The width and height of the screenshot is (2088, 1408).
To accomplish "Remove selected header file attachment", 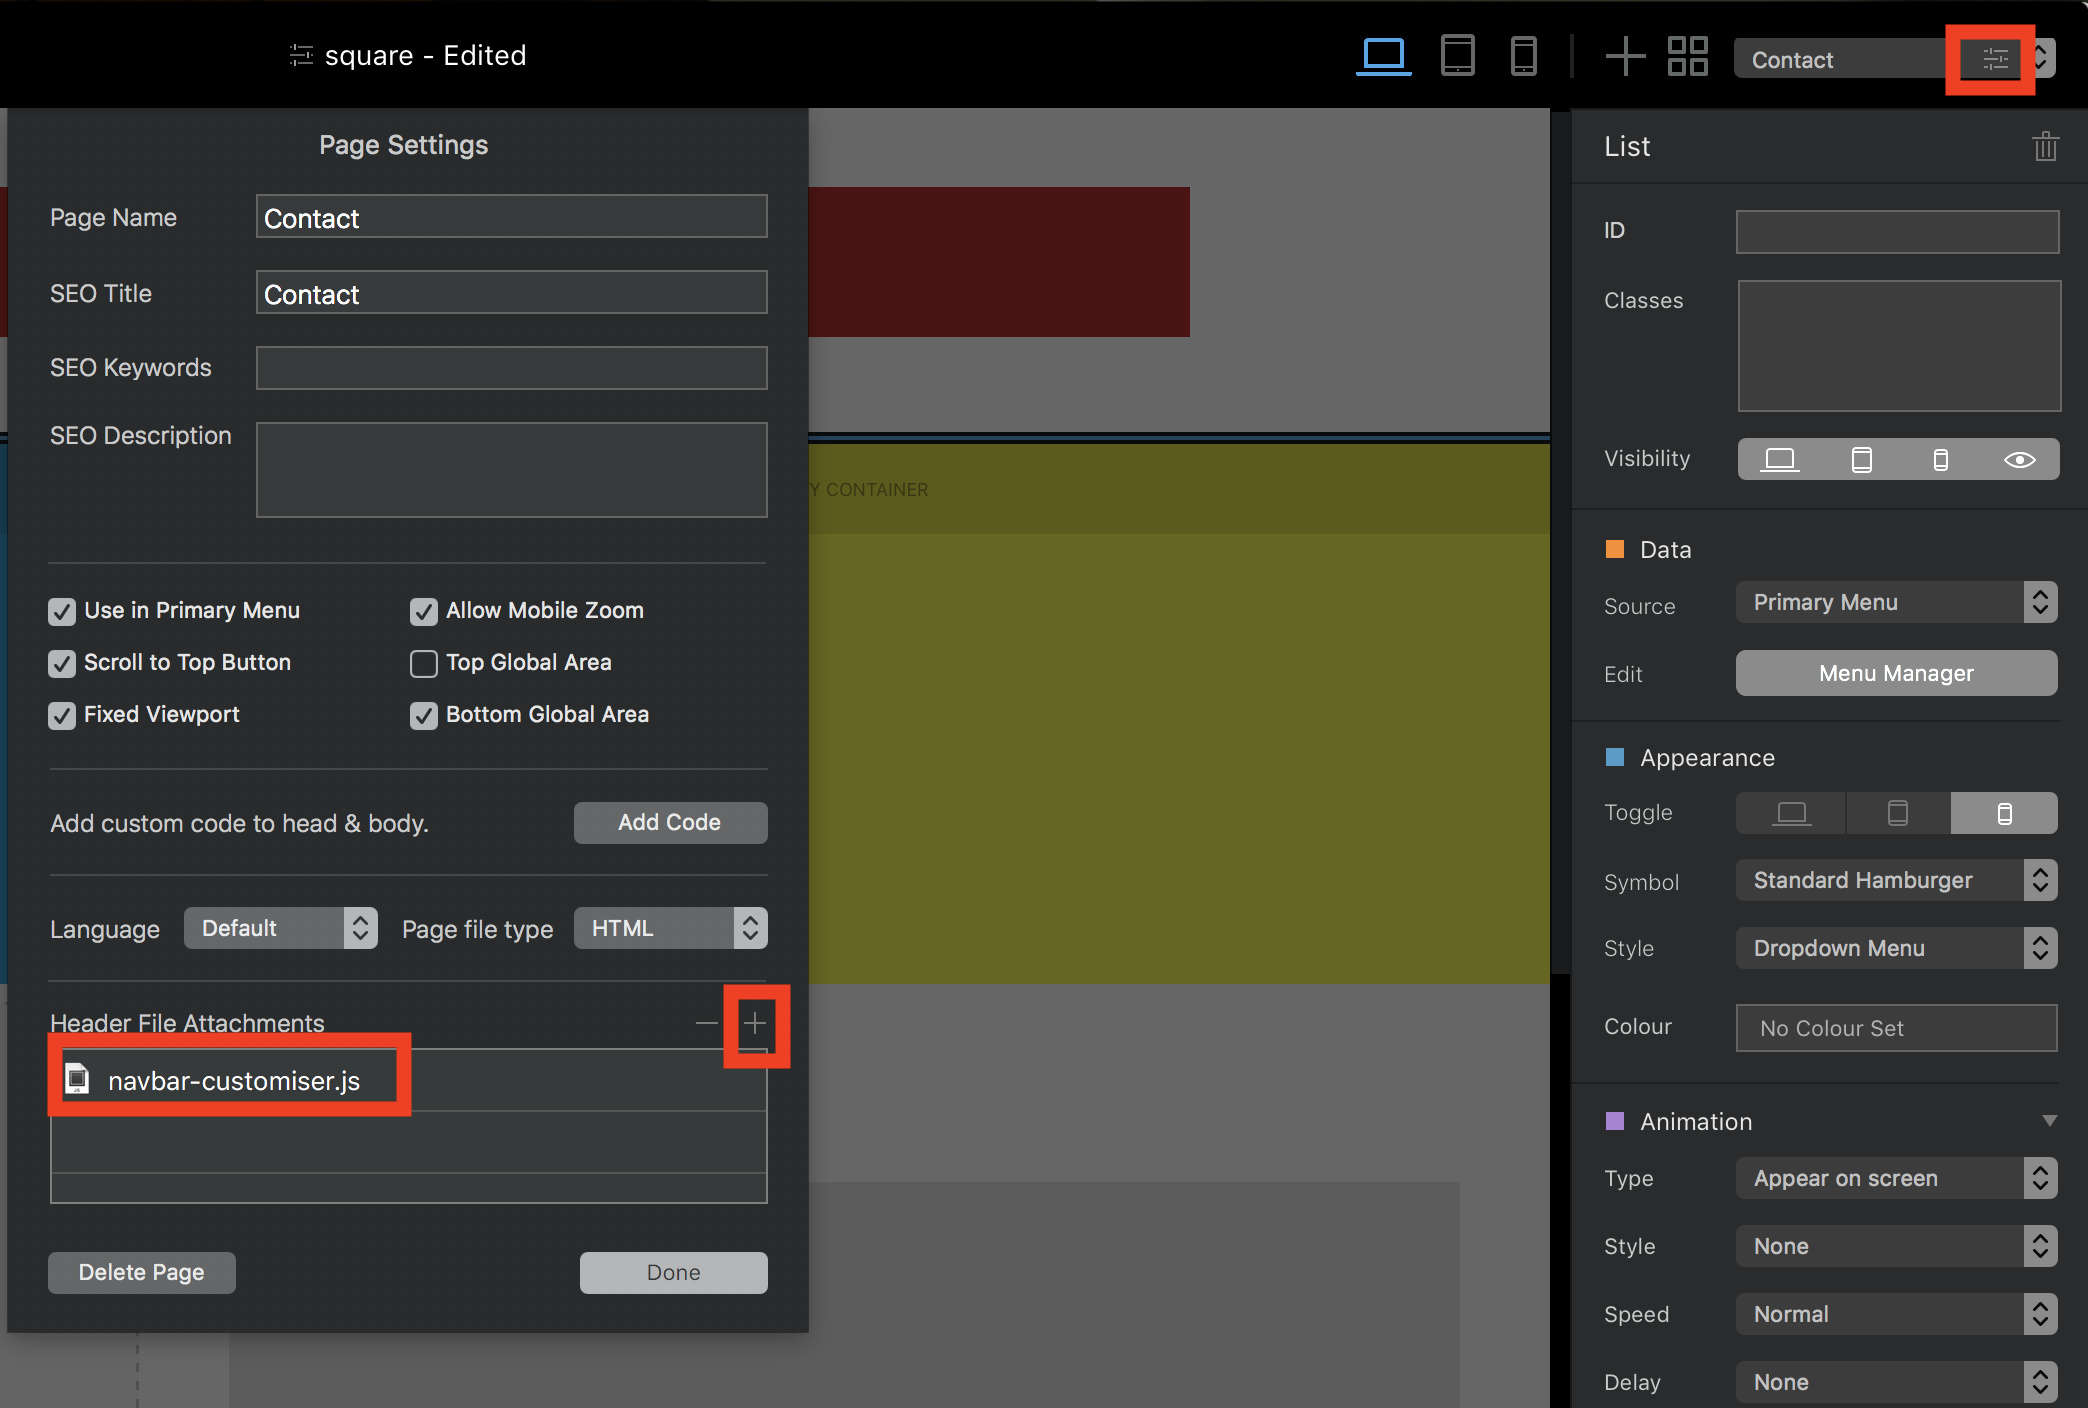I will pos(706,1023).
